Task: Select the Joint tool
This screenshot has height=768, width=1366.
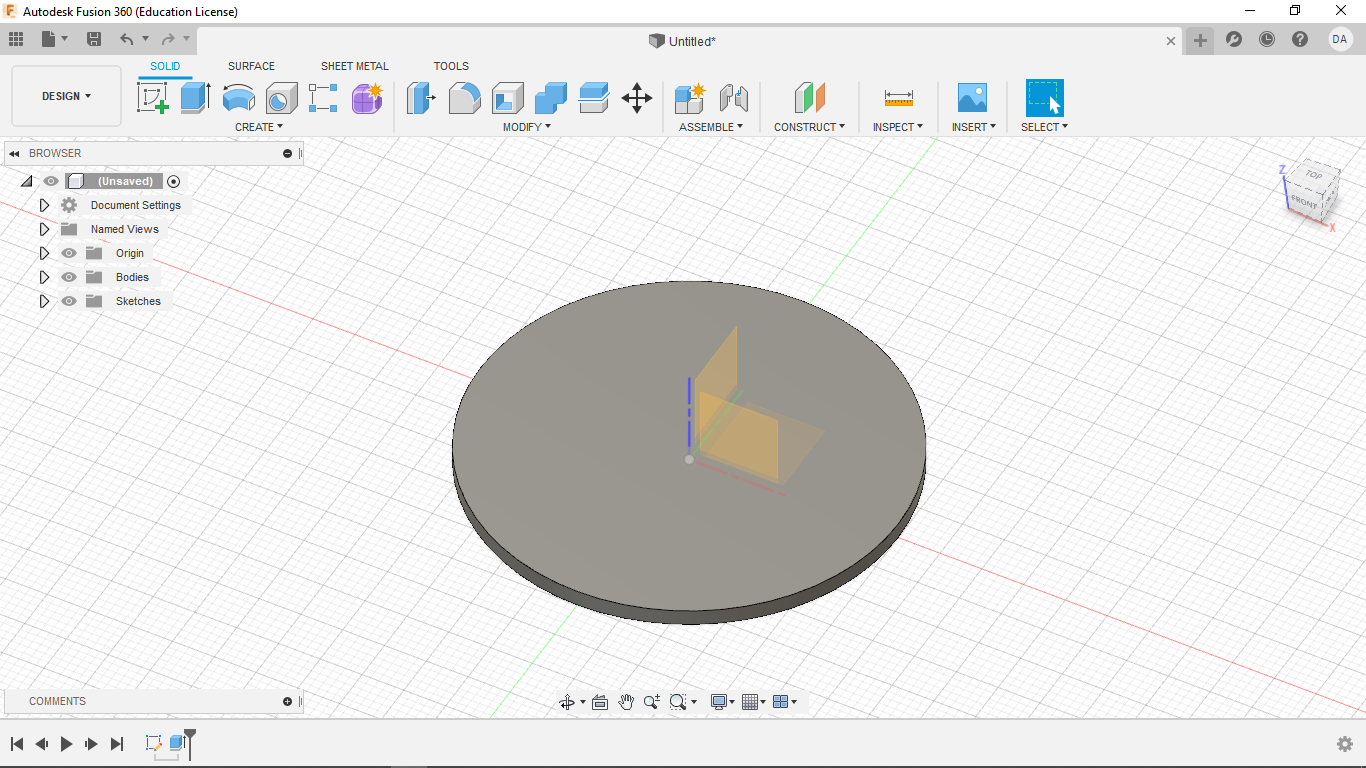Action: (x=734, y=98)
